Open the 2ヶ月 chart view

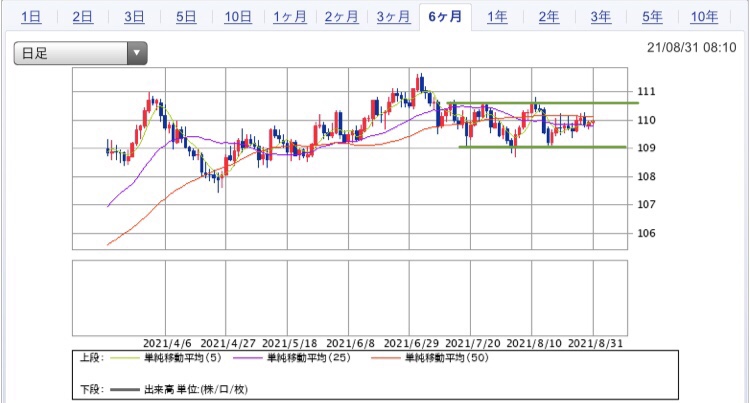point(342,17)
